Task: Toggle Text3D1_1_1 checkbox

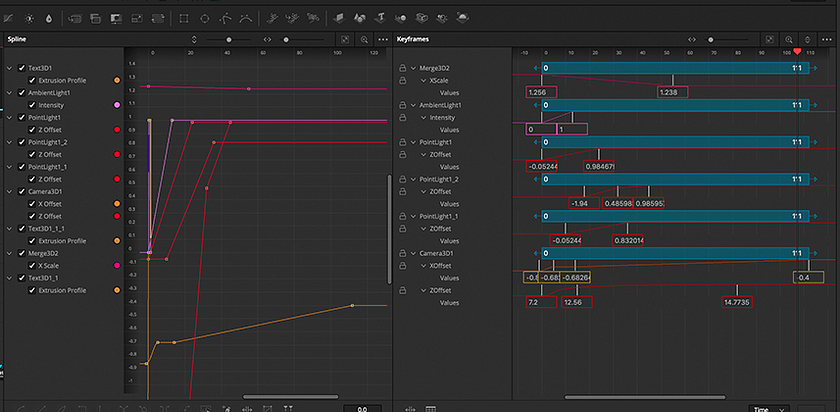Action: (x=22, y=228)
